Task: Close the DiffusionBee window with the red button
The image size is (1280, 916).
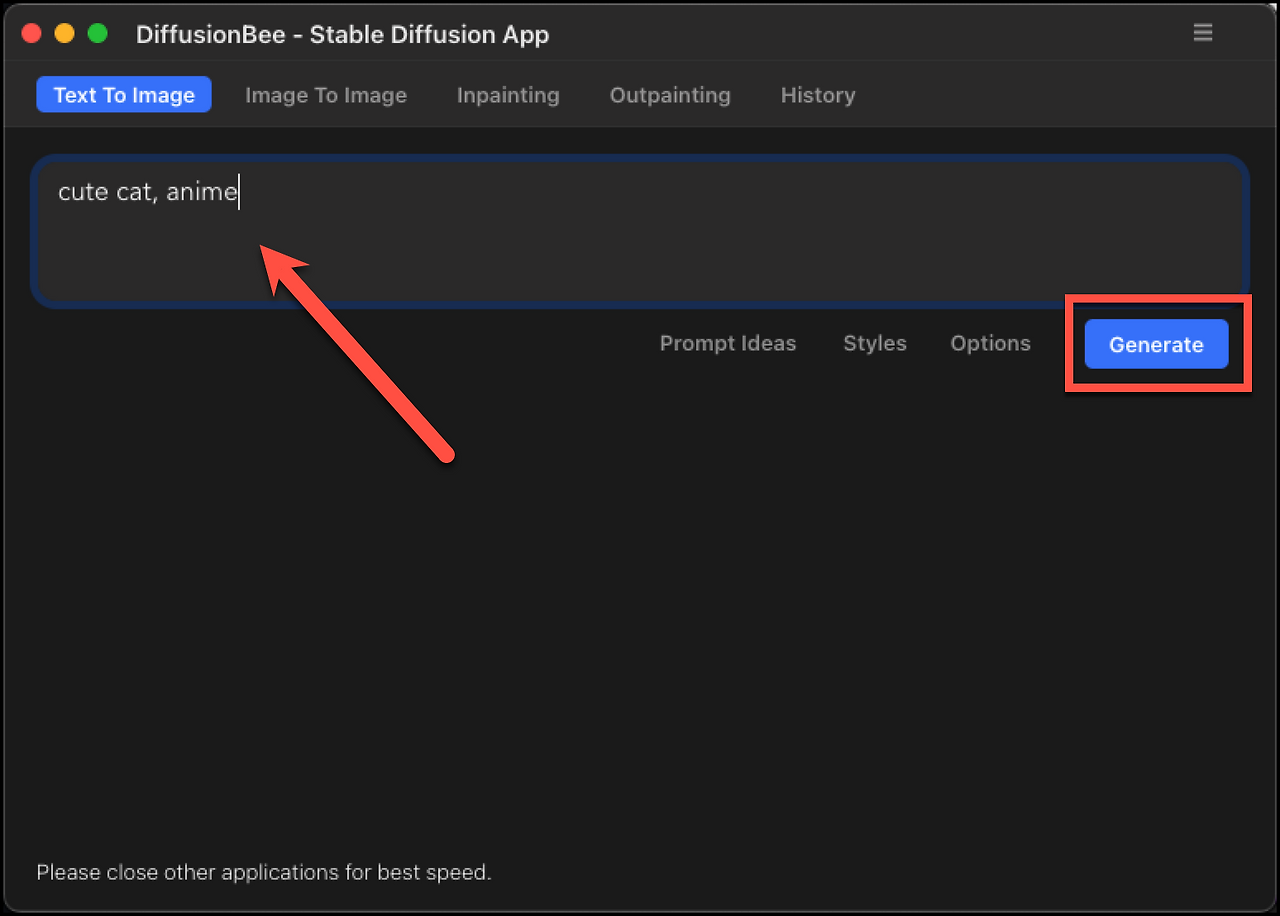Action: click(x=31, y=34)
